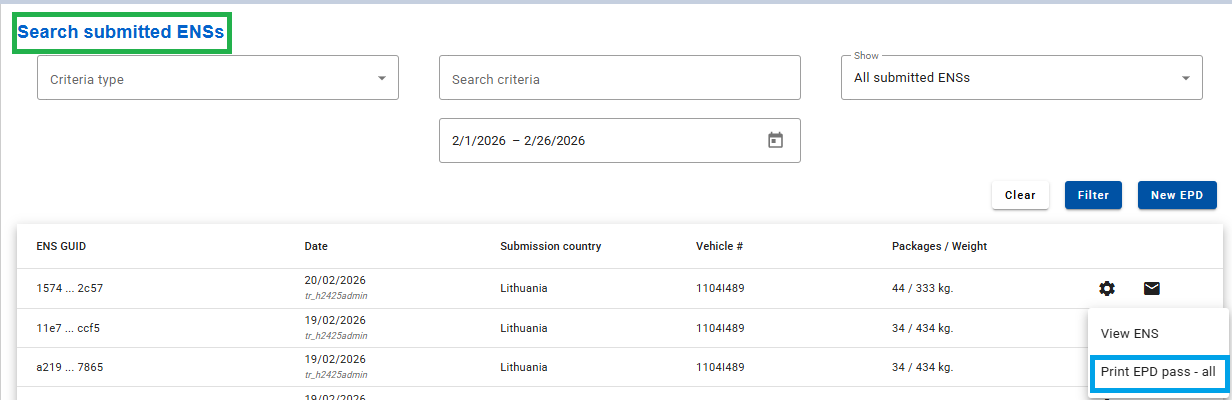Click the ENS GUID column header
This screenshot has width=1232, height=400.
[62, 247]
